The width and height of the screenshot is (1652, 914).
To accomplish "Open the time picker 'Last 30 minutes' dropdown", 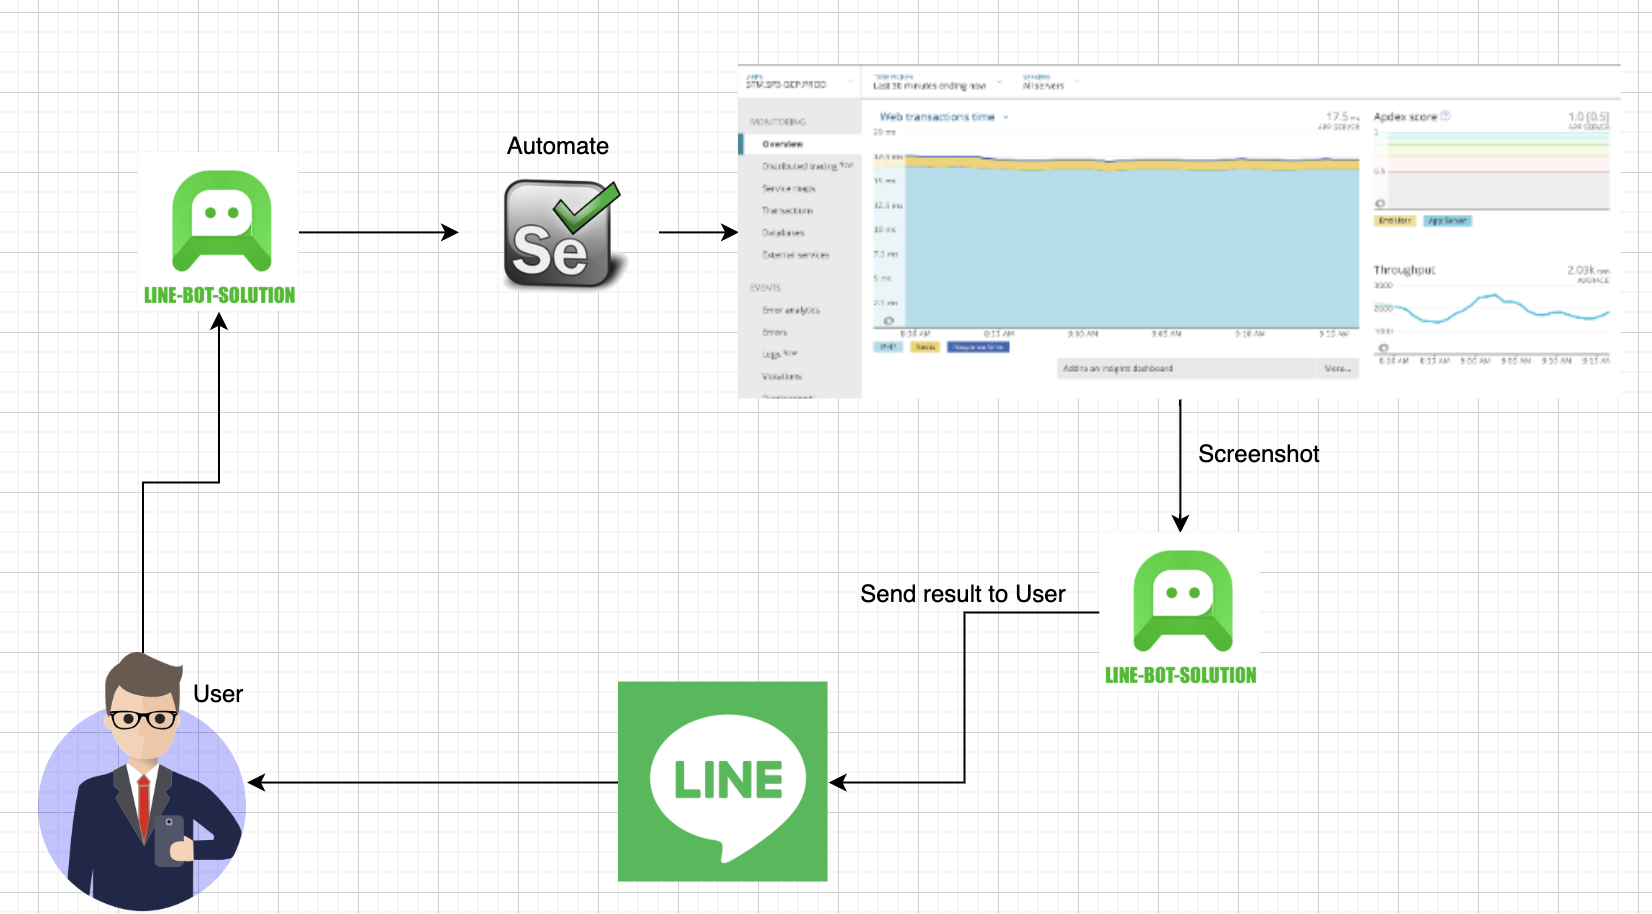I will [936, 82].
